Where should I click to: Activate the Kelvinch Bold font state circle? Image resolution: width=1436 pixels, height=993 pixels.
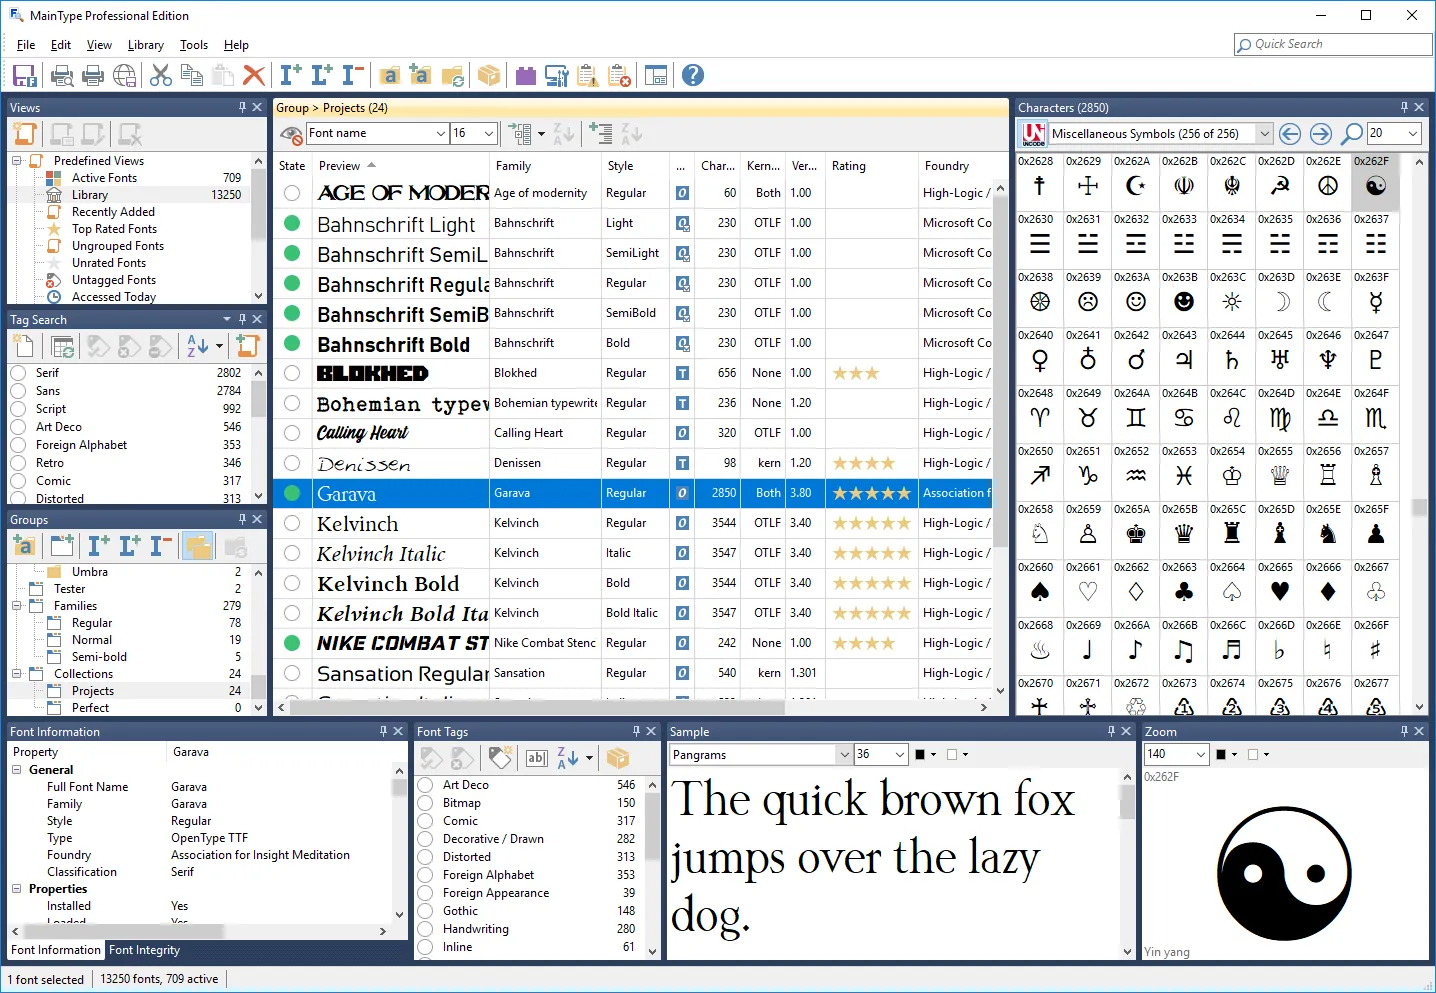pyautogui.click(x=292, y=583)
